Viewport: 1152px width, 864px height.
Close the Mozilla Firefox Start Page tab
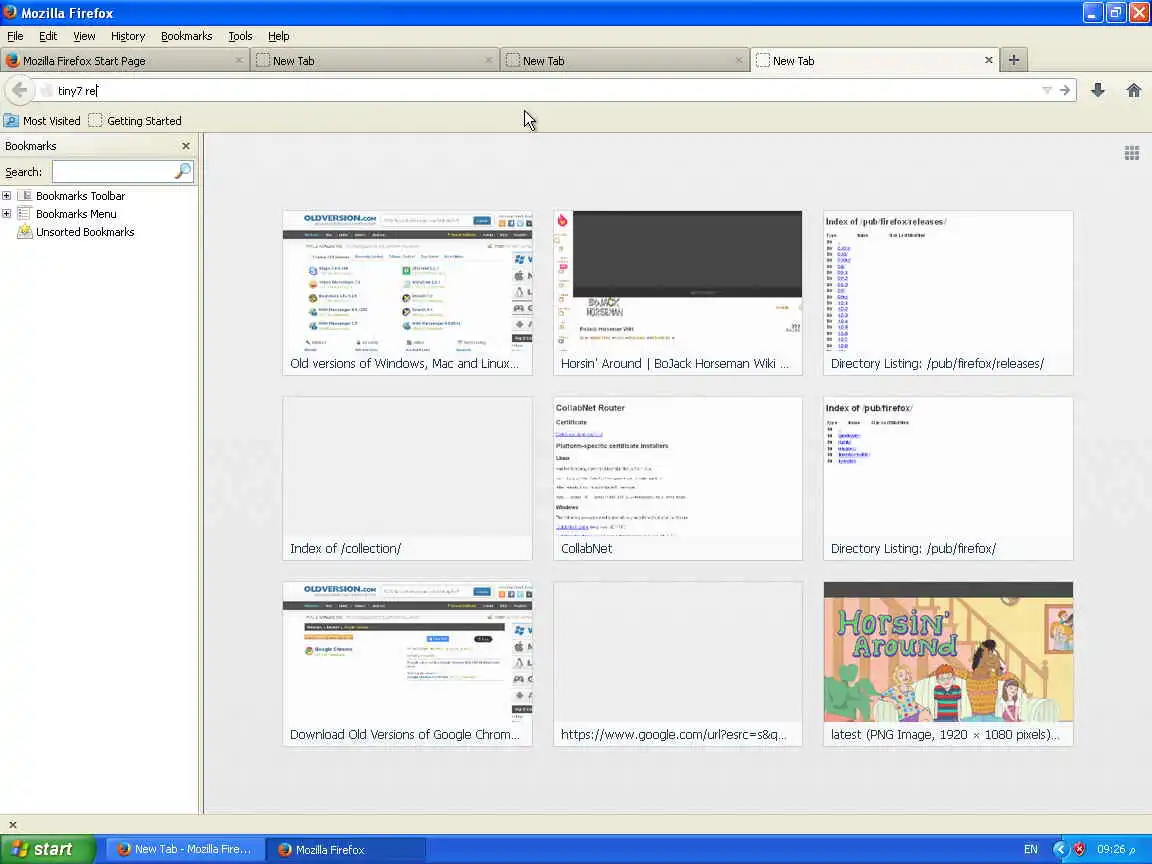239,60
